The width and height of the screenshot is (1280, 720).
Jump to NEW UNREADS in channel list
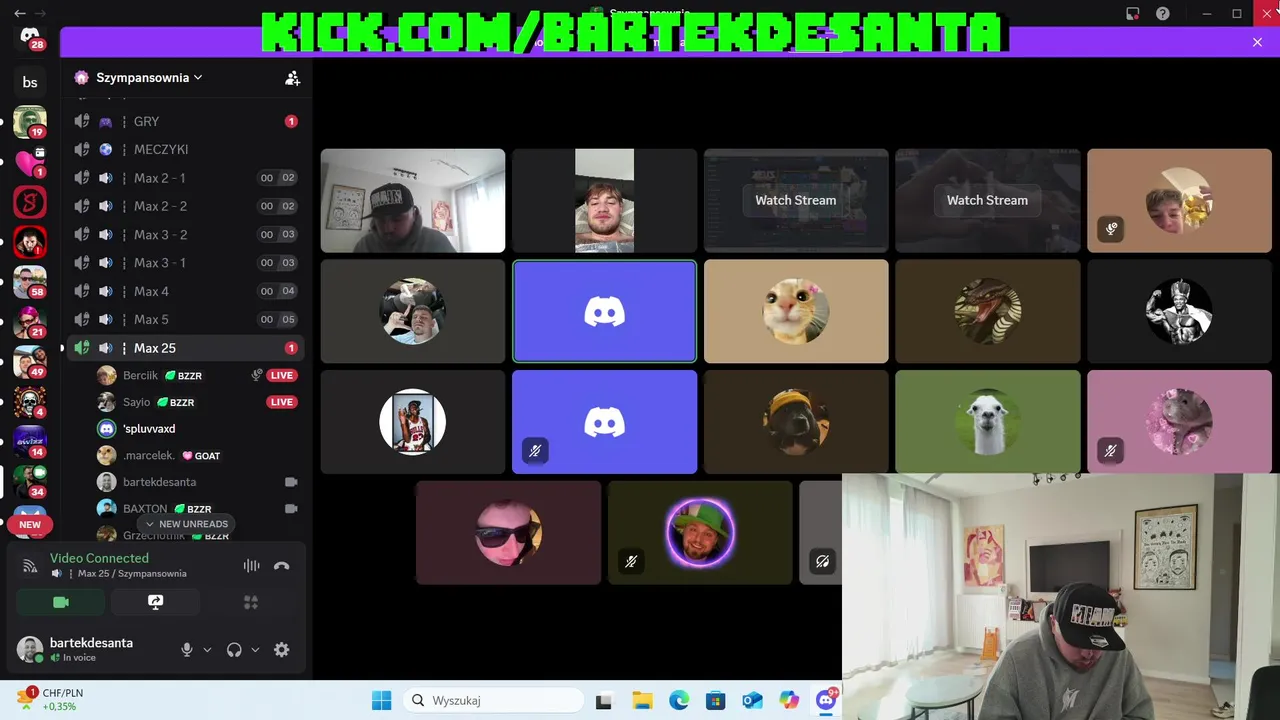pos(187,524)
